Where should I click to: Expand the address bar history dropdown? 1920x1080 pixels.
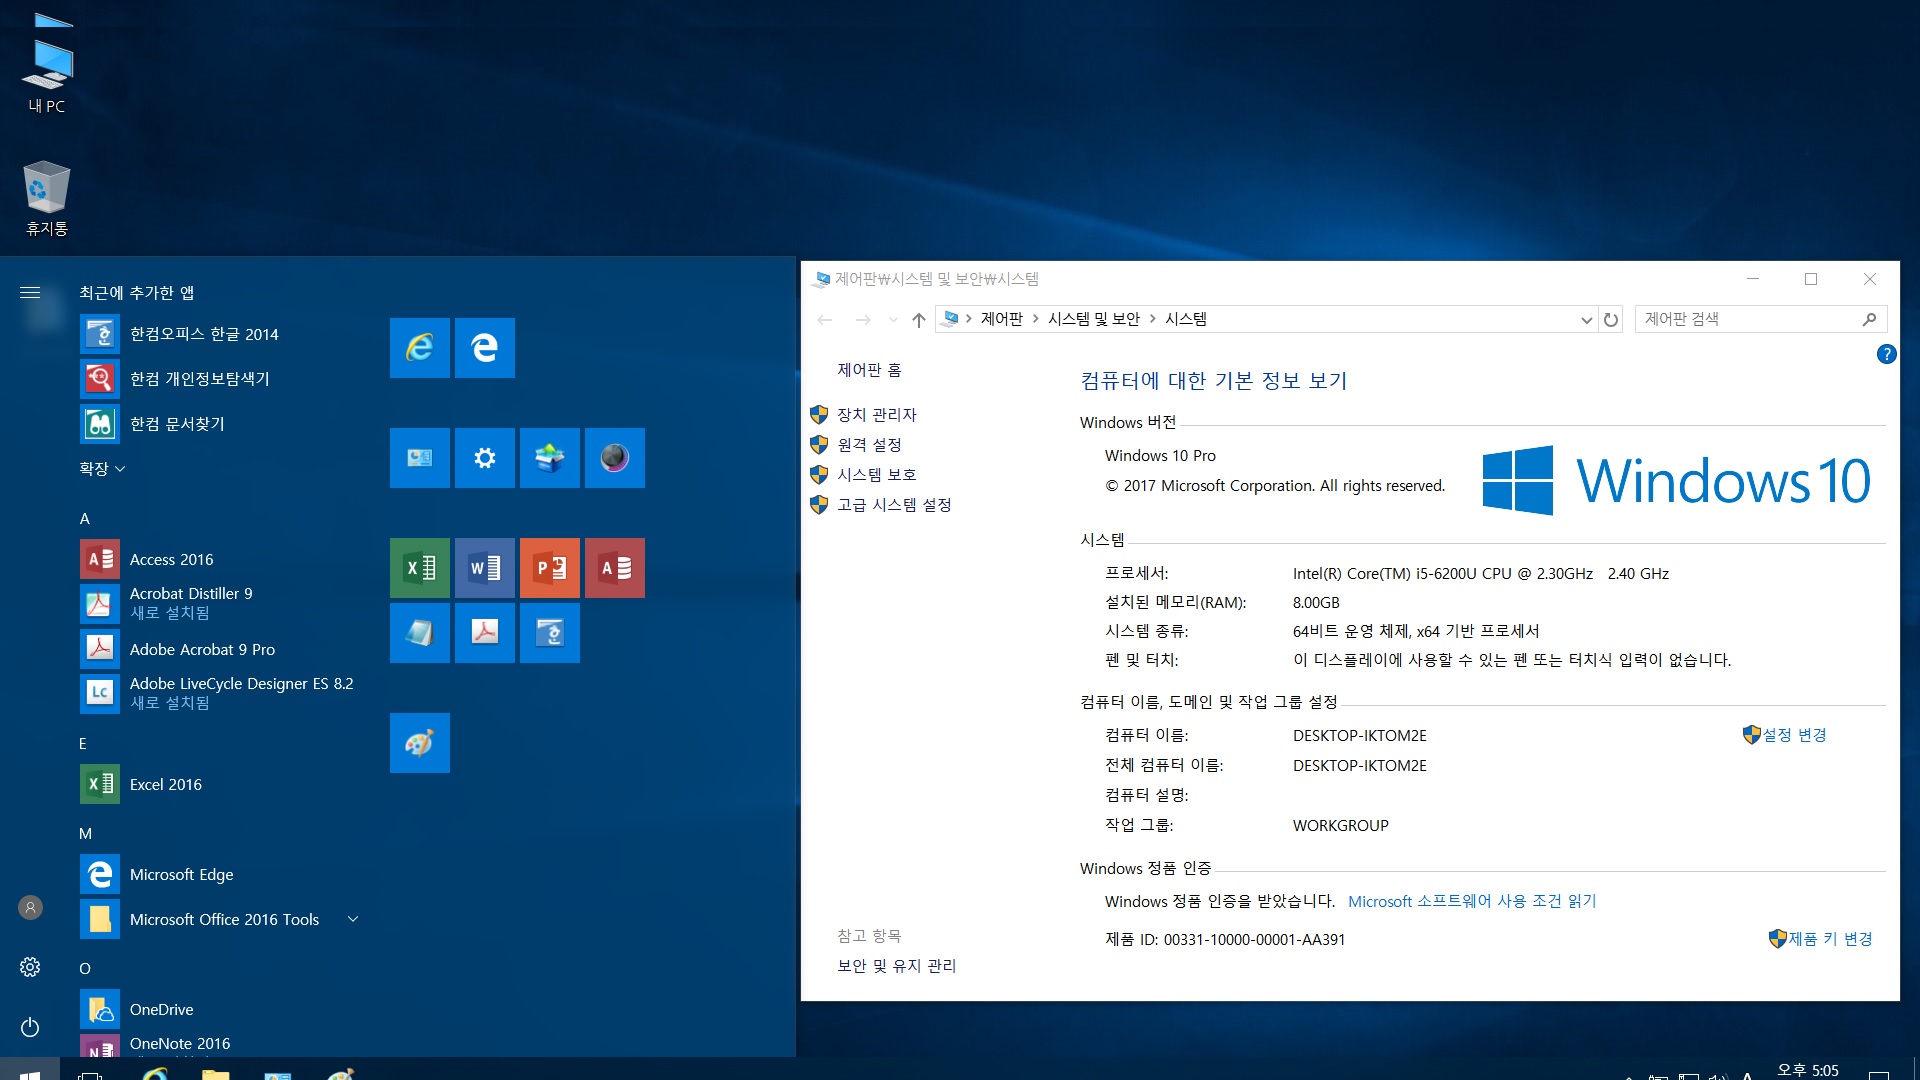tap(1586, 320)
